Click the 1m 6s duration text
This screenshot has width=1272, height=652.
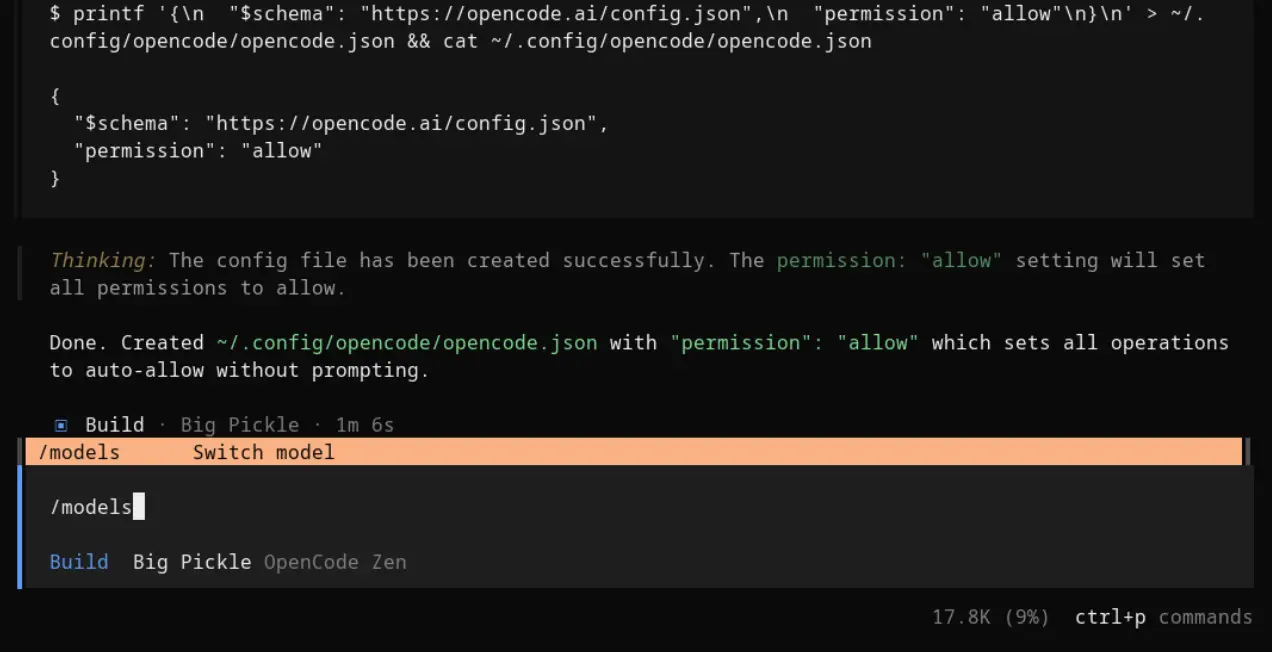tap(365, 425)
